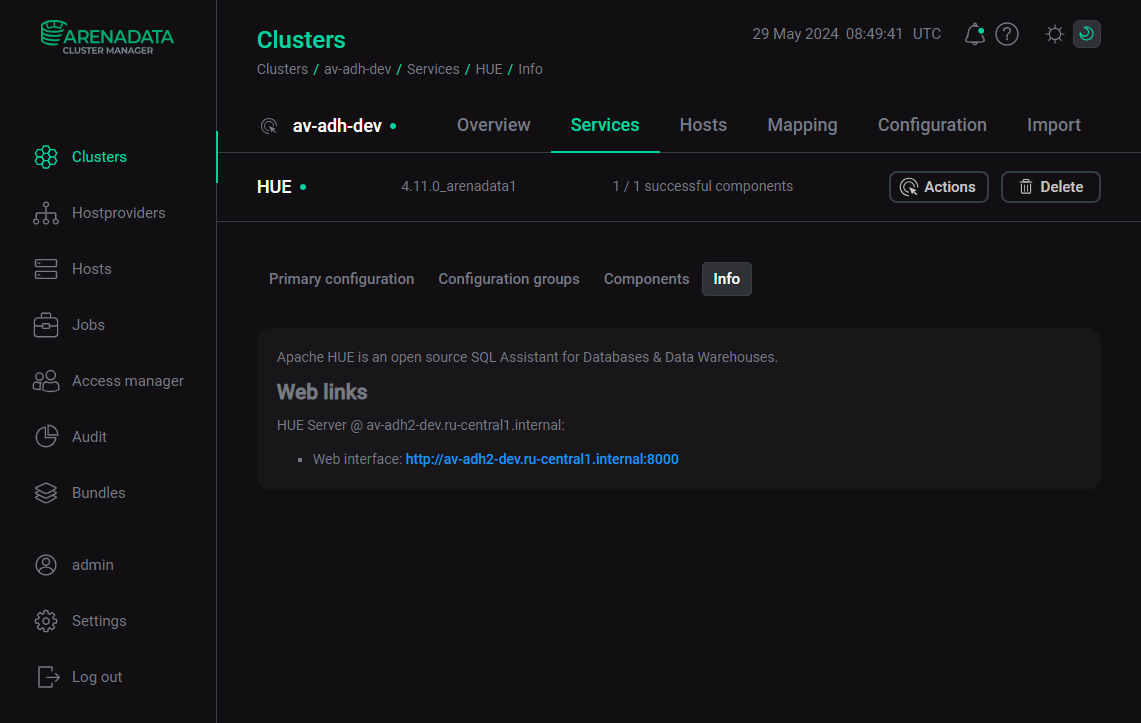Click the Clusters sidebar icon

tap(46, 157)
